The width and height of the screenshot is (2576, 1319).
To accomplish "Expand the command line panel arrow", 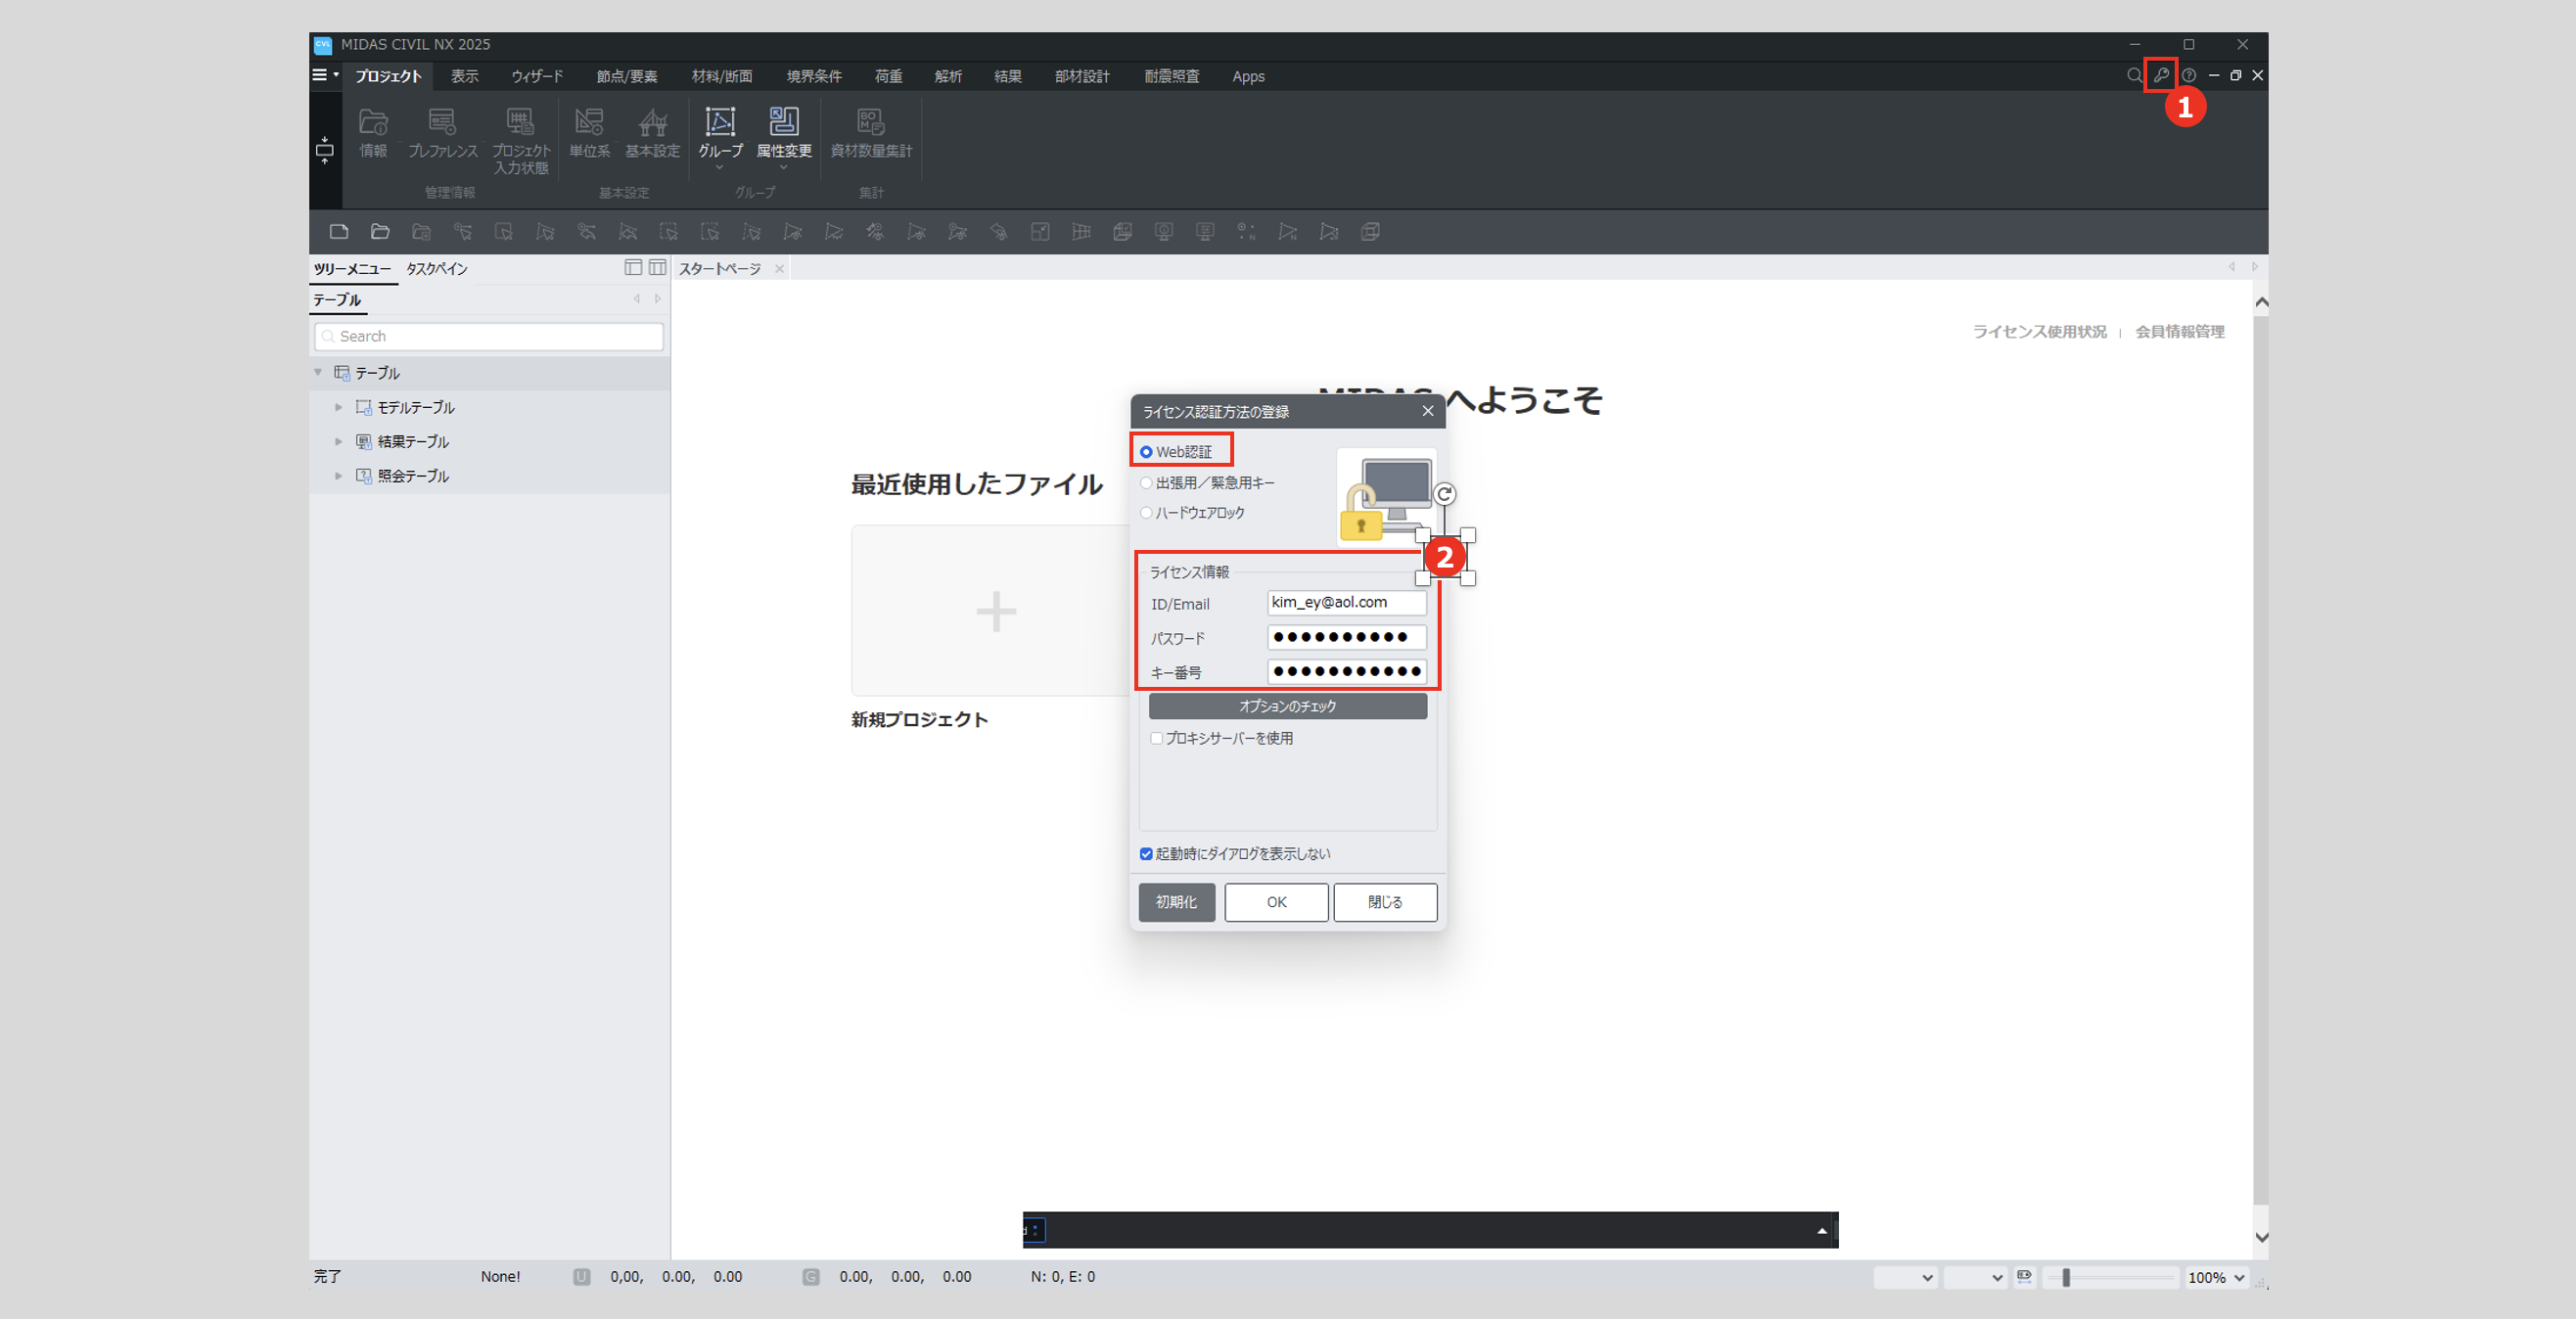I will (1822, 1231).
